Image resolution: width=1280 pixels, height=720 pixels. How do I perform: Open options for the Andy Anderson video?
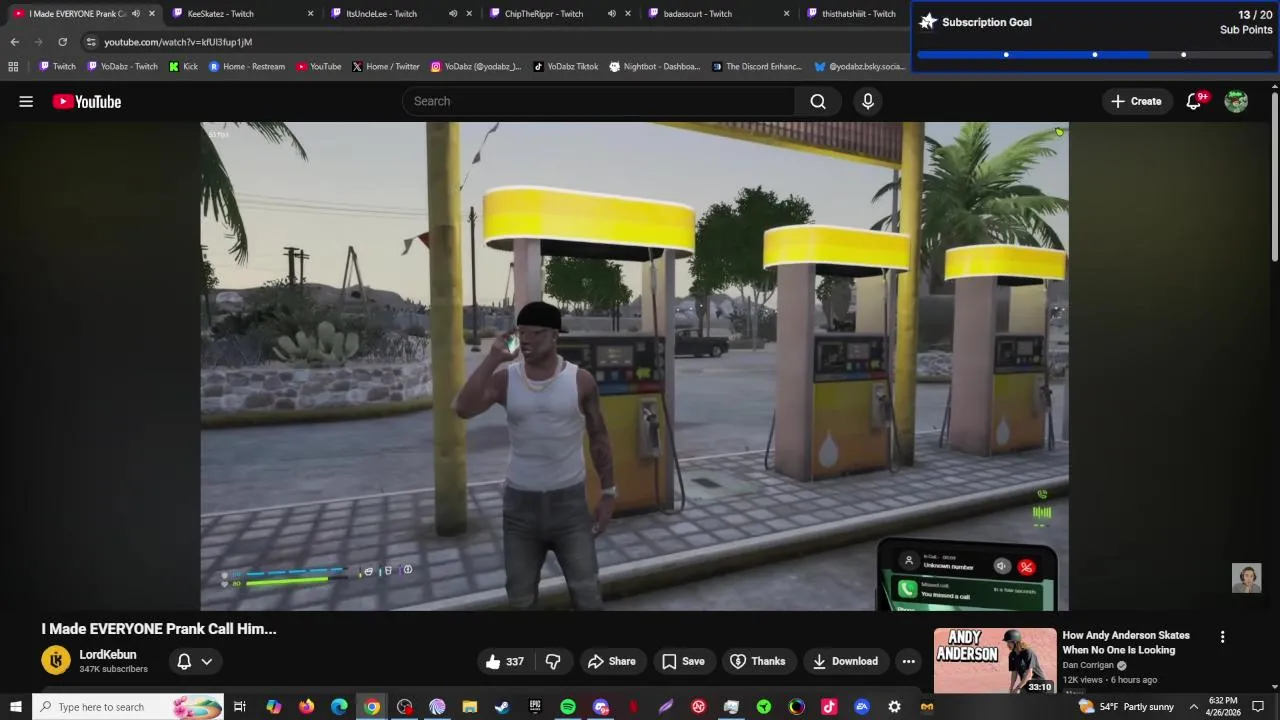tap(1222, 637)
